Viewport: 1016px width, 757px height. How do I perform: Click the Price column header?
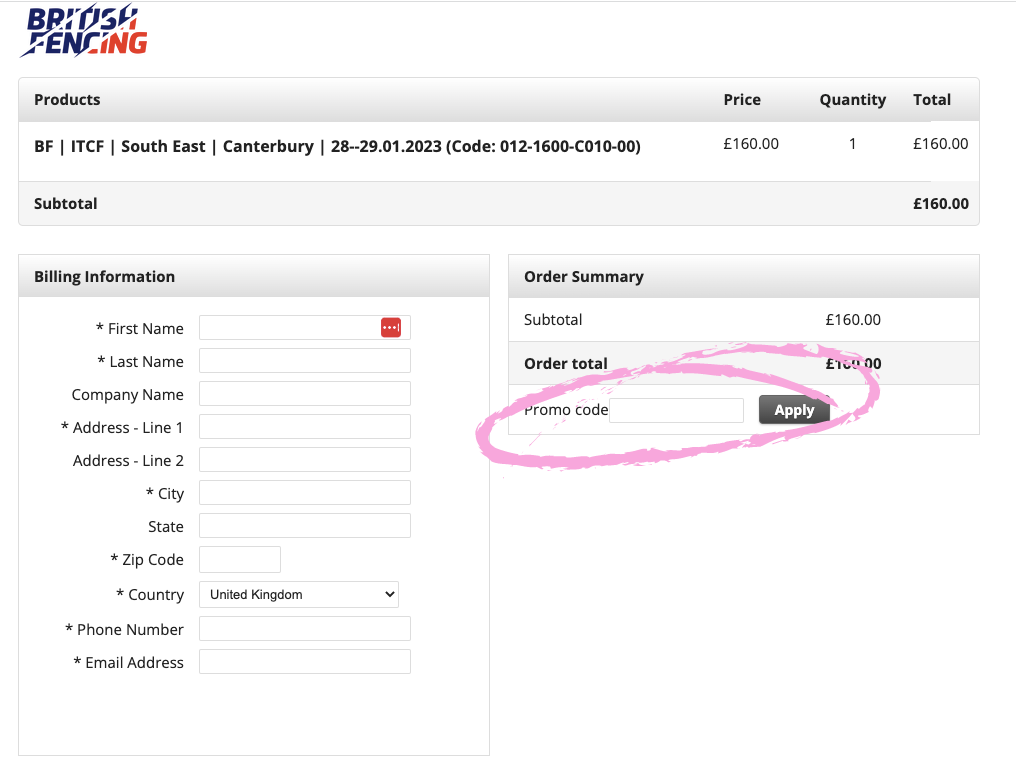(x=742, y=100)
